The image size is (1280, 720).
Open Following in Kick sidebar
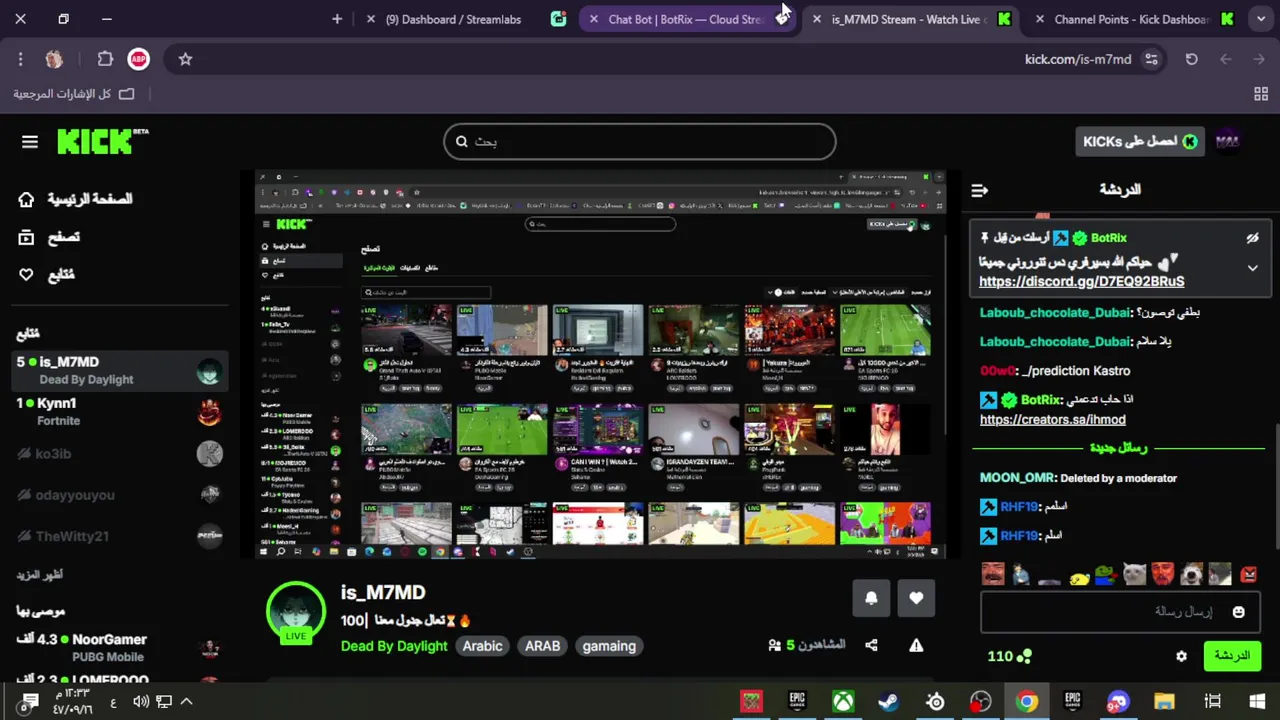tap(47, 274)
